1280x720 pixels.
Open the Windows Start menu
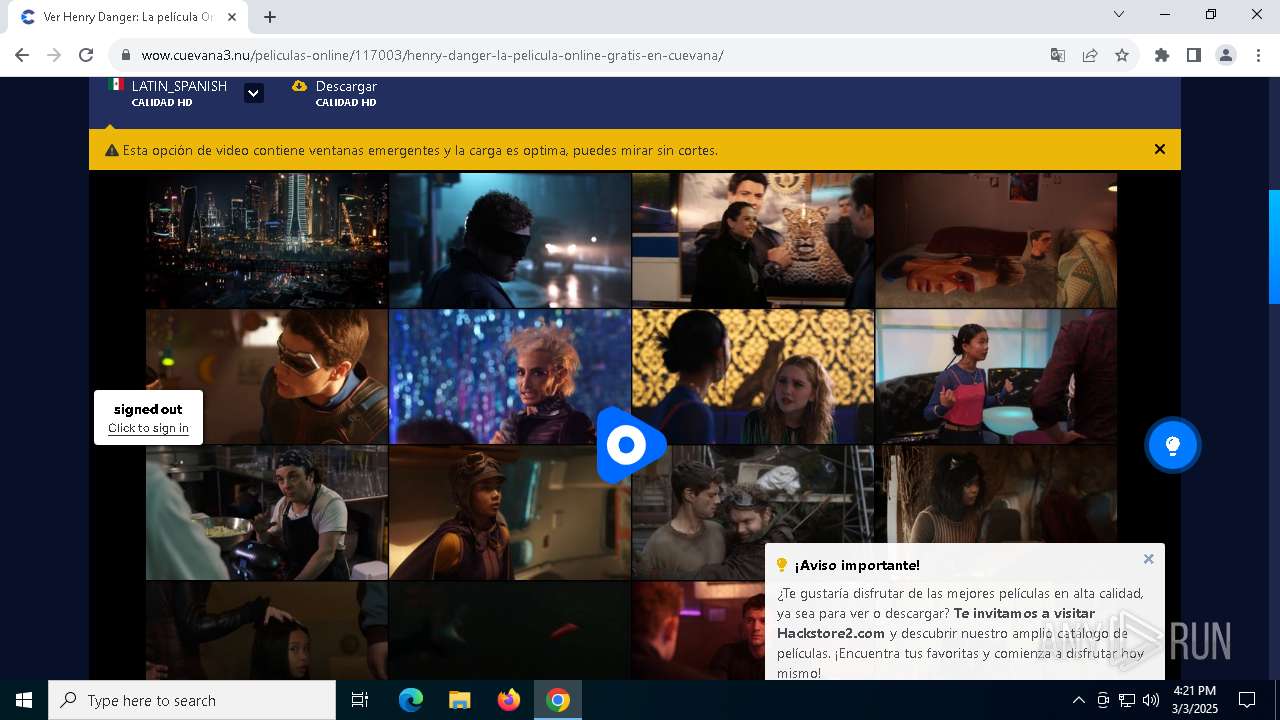24,700
